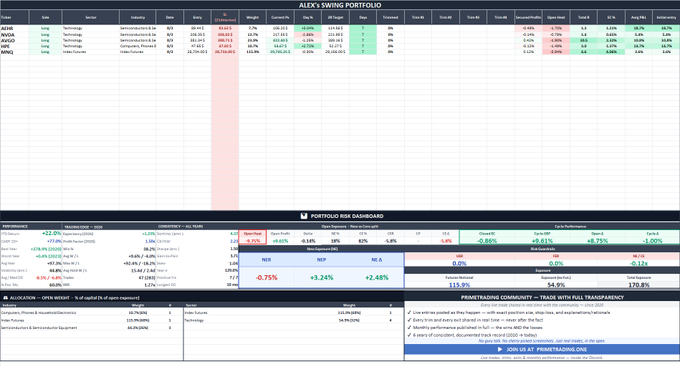The width and height of the screenshot is (680, 367).
Task: Click the NEP value +3.24%
Action: click(x=321, y=278)
